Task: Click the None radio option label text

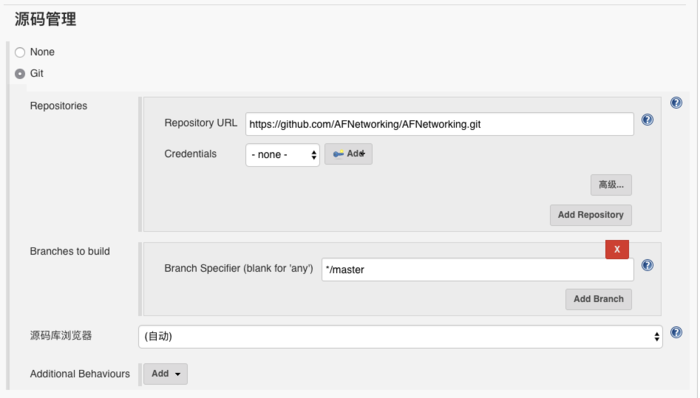Action: 42,52
